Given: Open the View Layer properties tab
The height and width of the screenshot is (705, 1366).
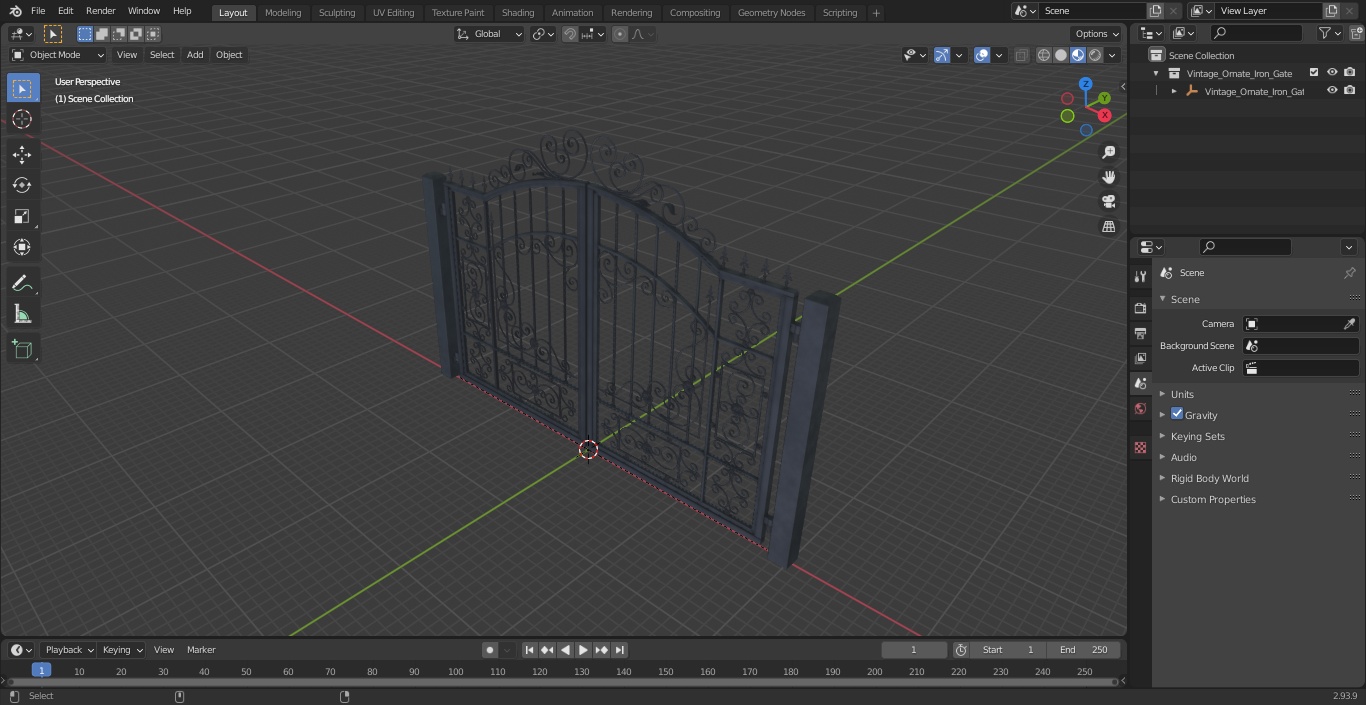Looking at the screenshot, I should coord(1140,358).
